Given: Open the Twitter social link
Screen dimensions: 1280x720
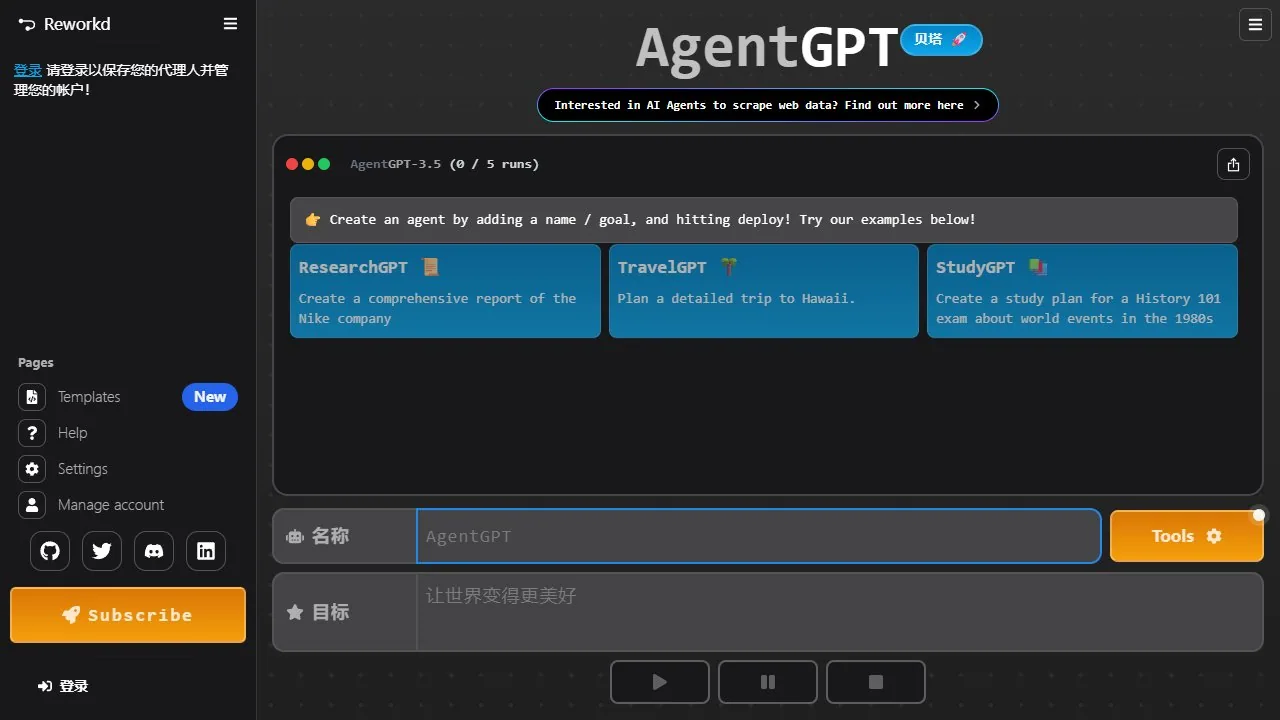Looking at the screenshot, I should coord(102,551).
